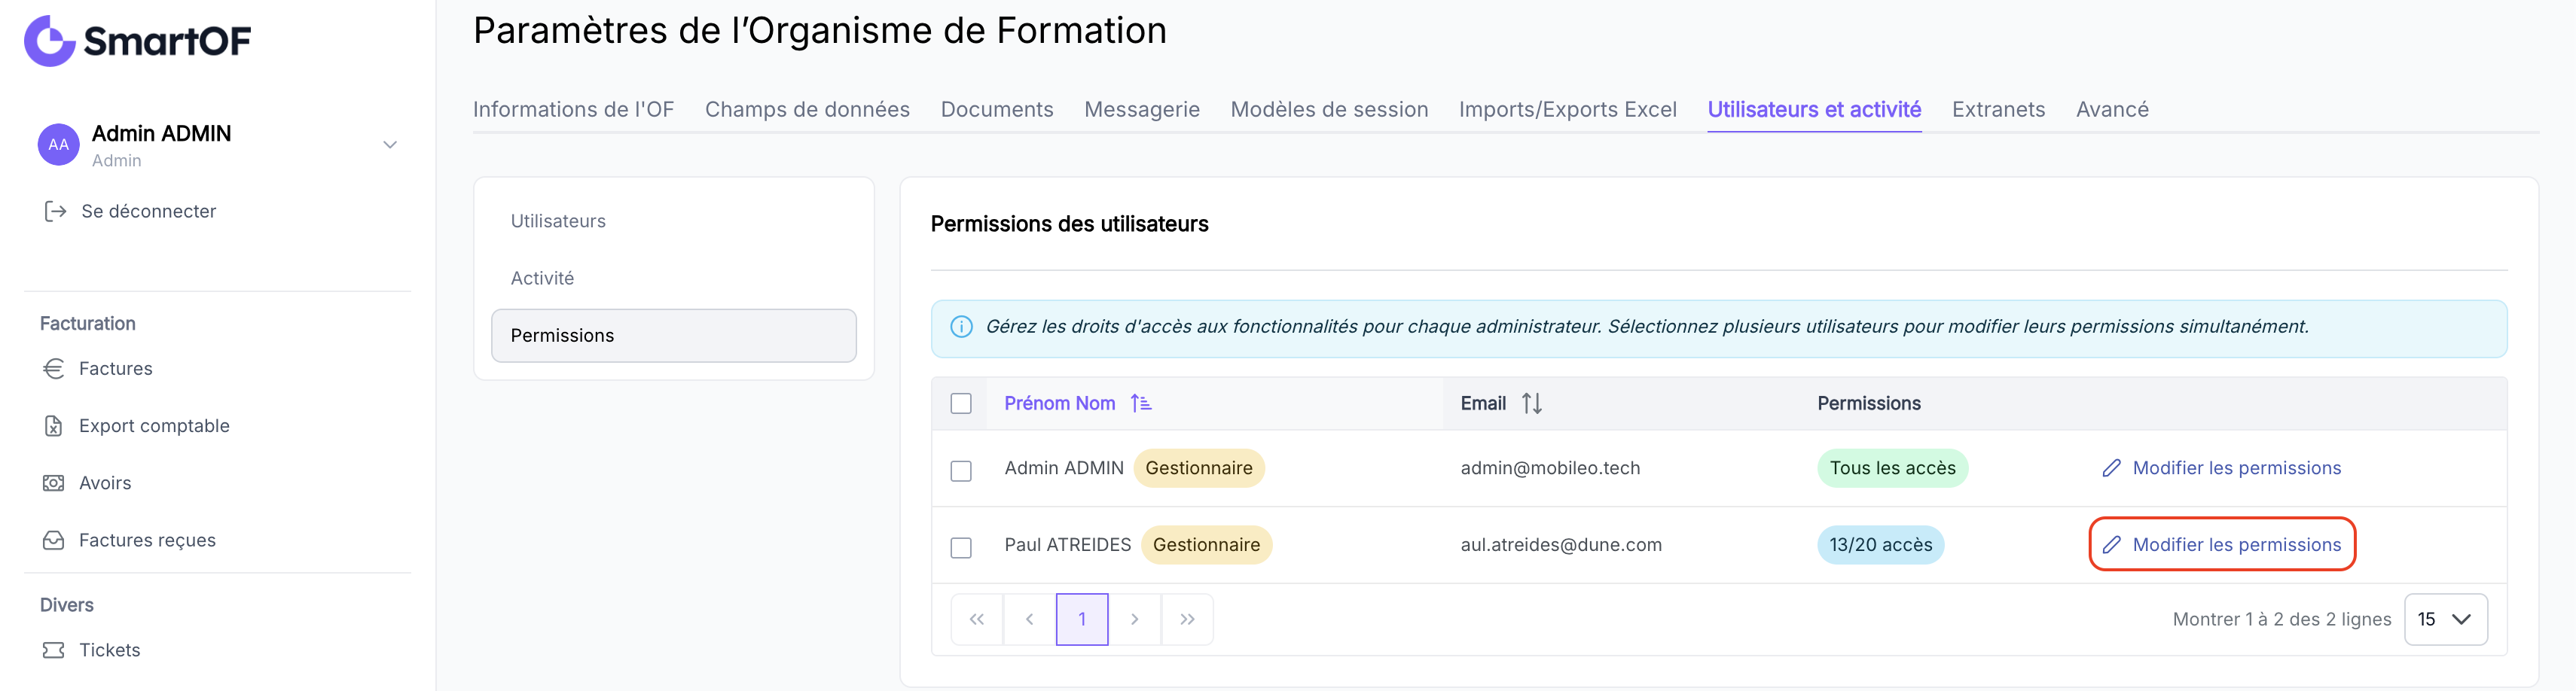Viewport: 2576px width, 691px height.
Task: Click the 13/20 accès badge
Action: (1880, 545)
